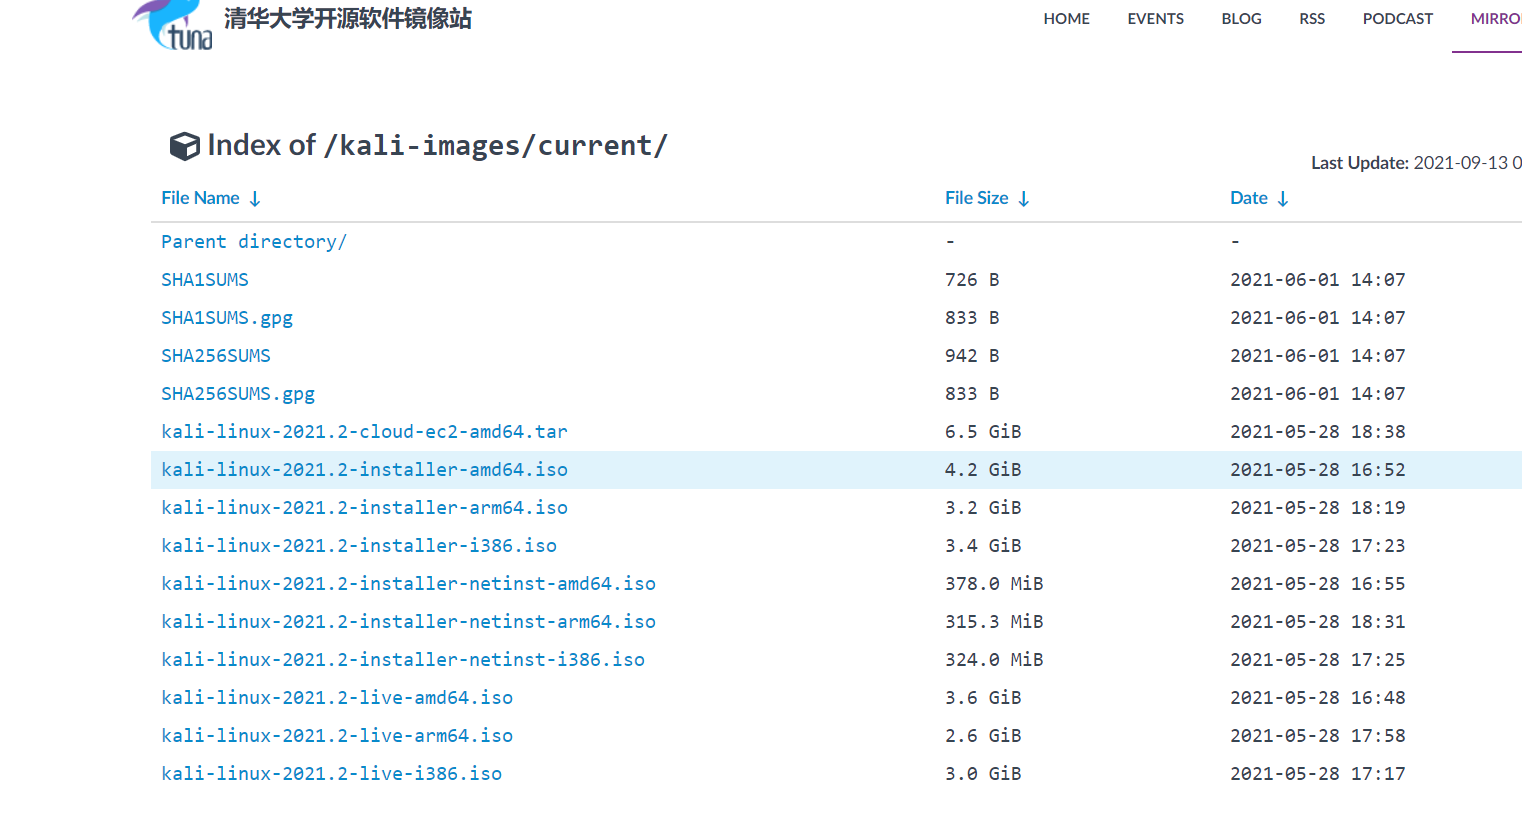
Task: Click the 942 B size cell
Action: (x=972, y=356)
